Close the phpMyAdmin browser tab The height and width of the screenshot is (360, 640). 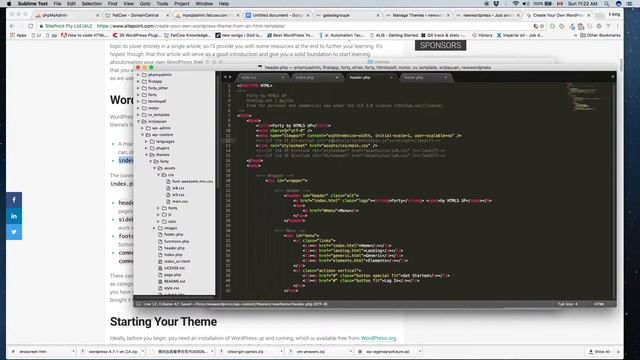[x=97, y=15]
